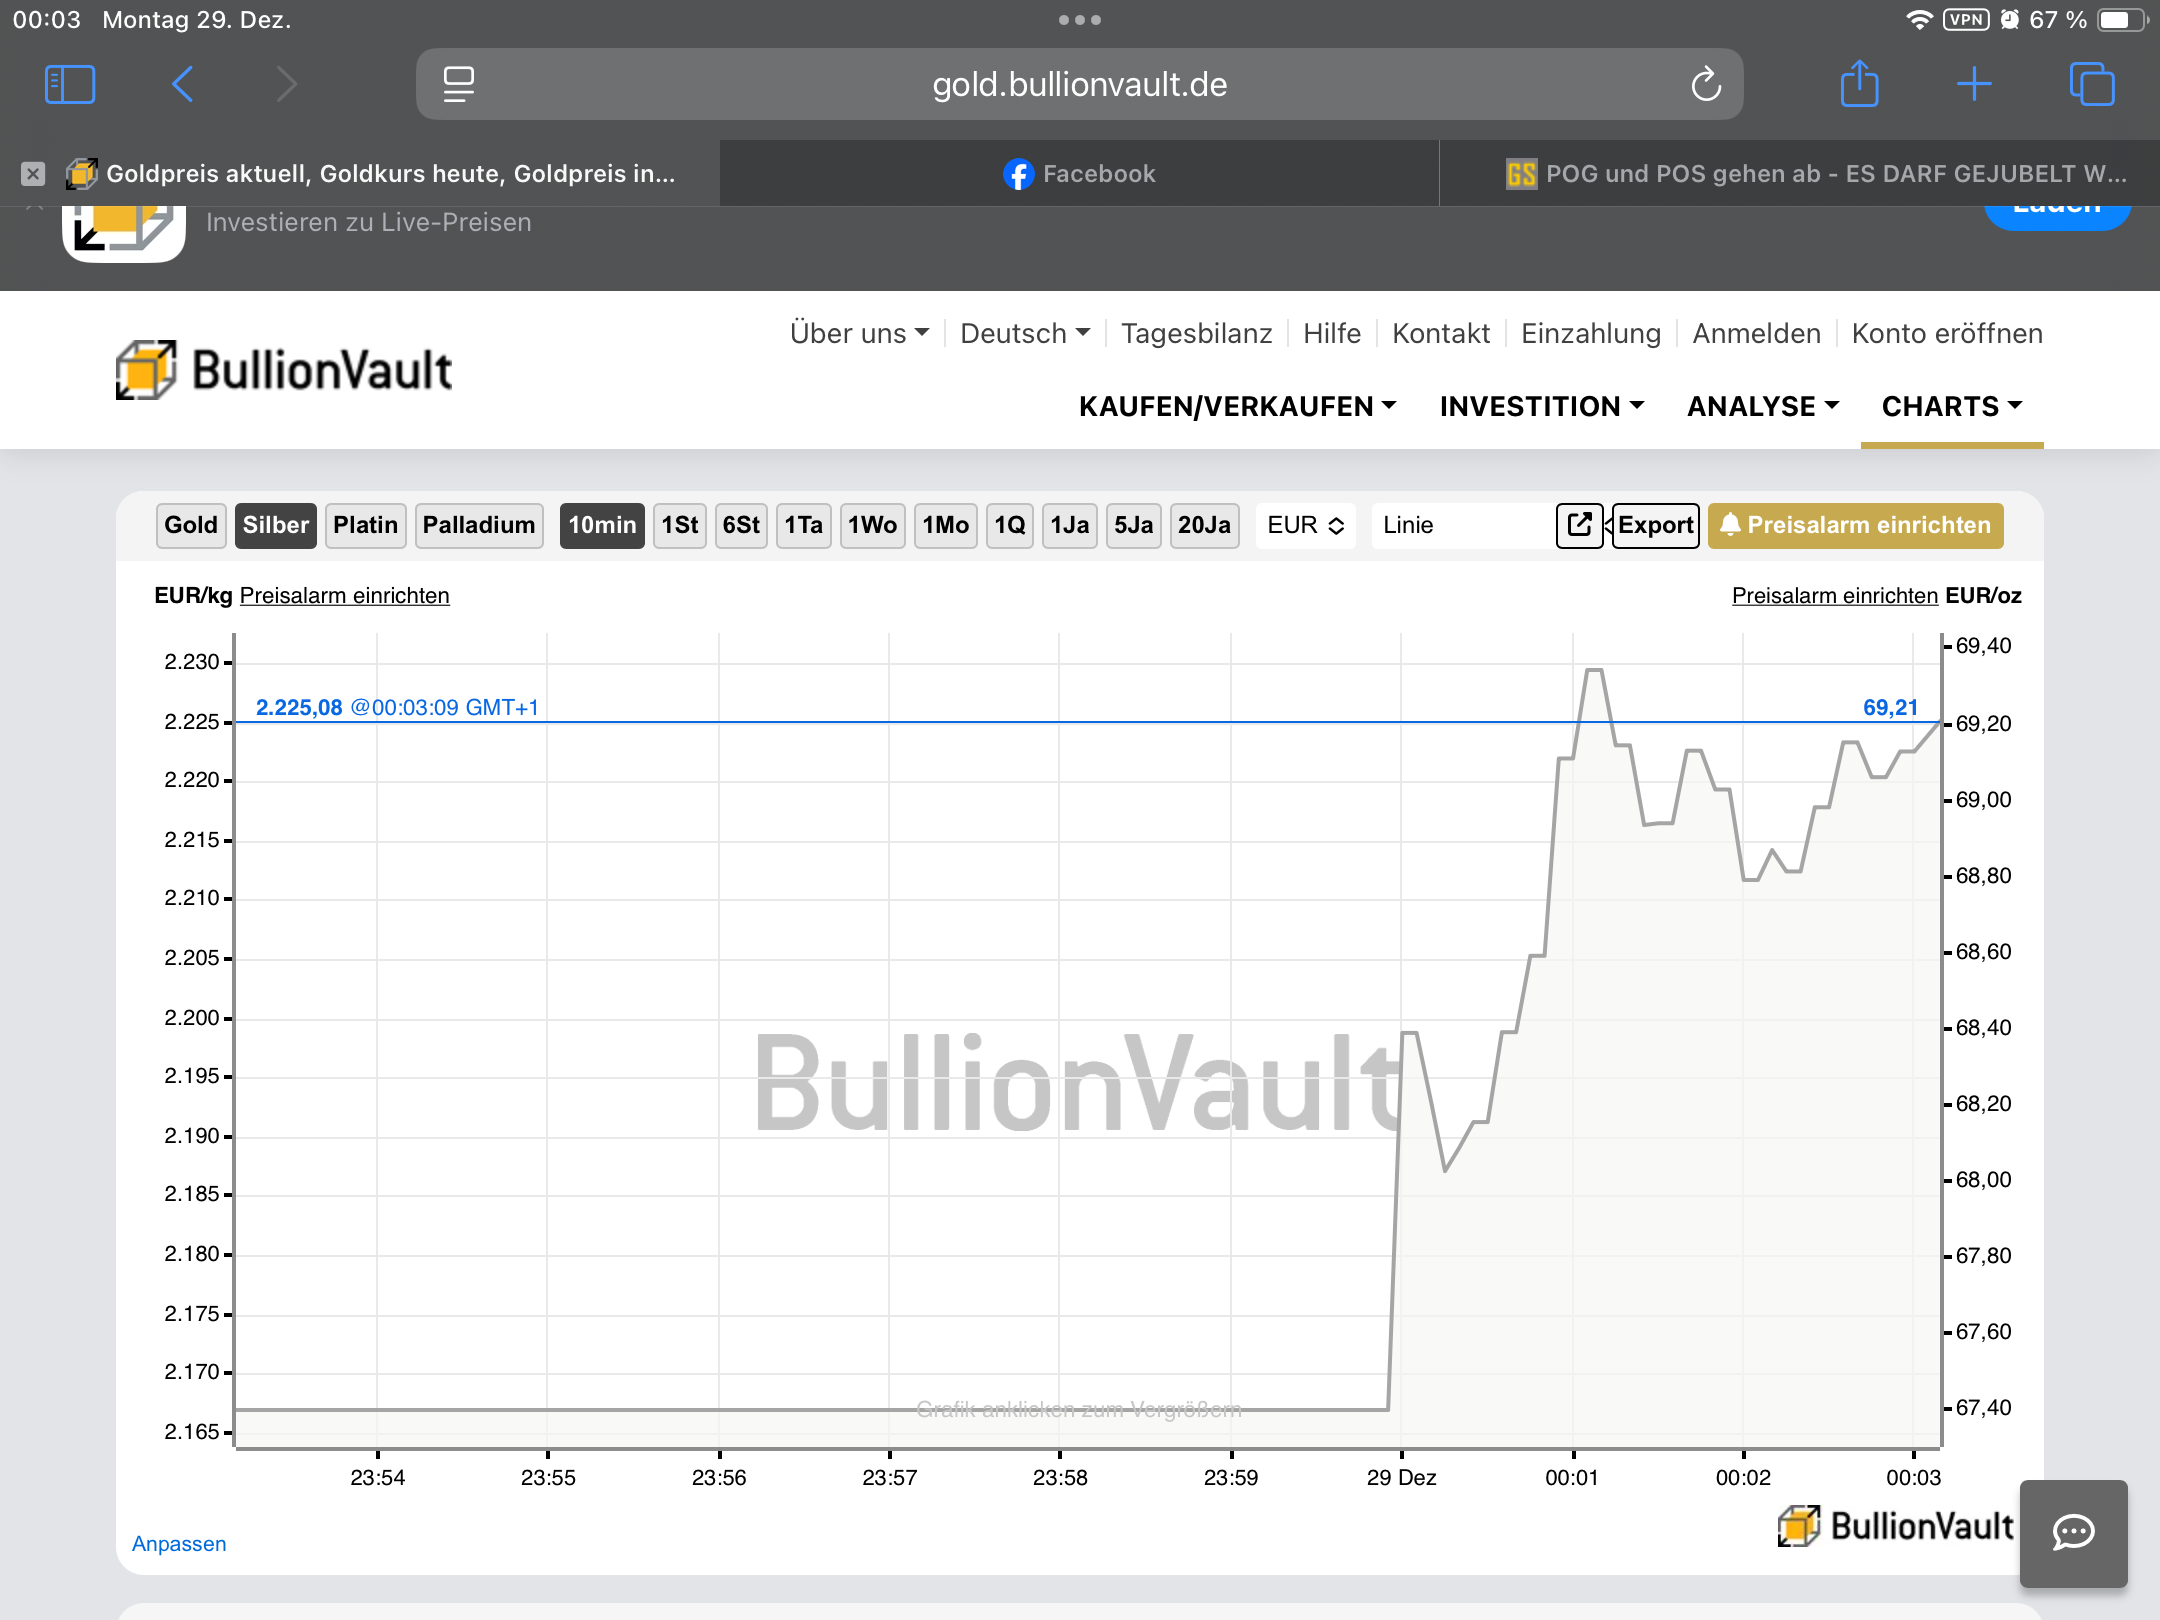This screenshot has width=2160, height=1620.
Task: Set chart range to 1Wo
Action: click(x=872, y=525)
